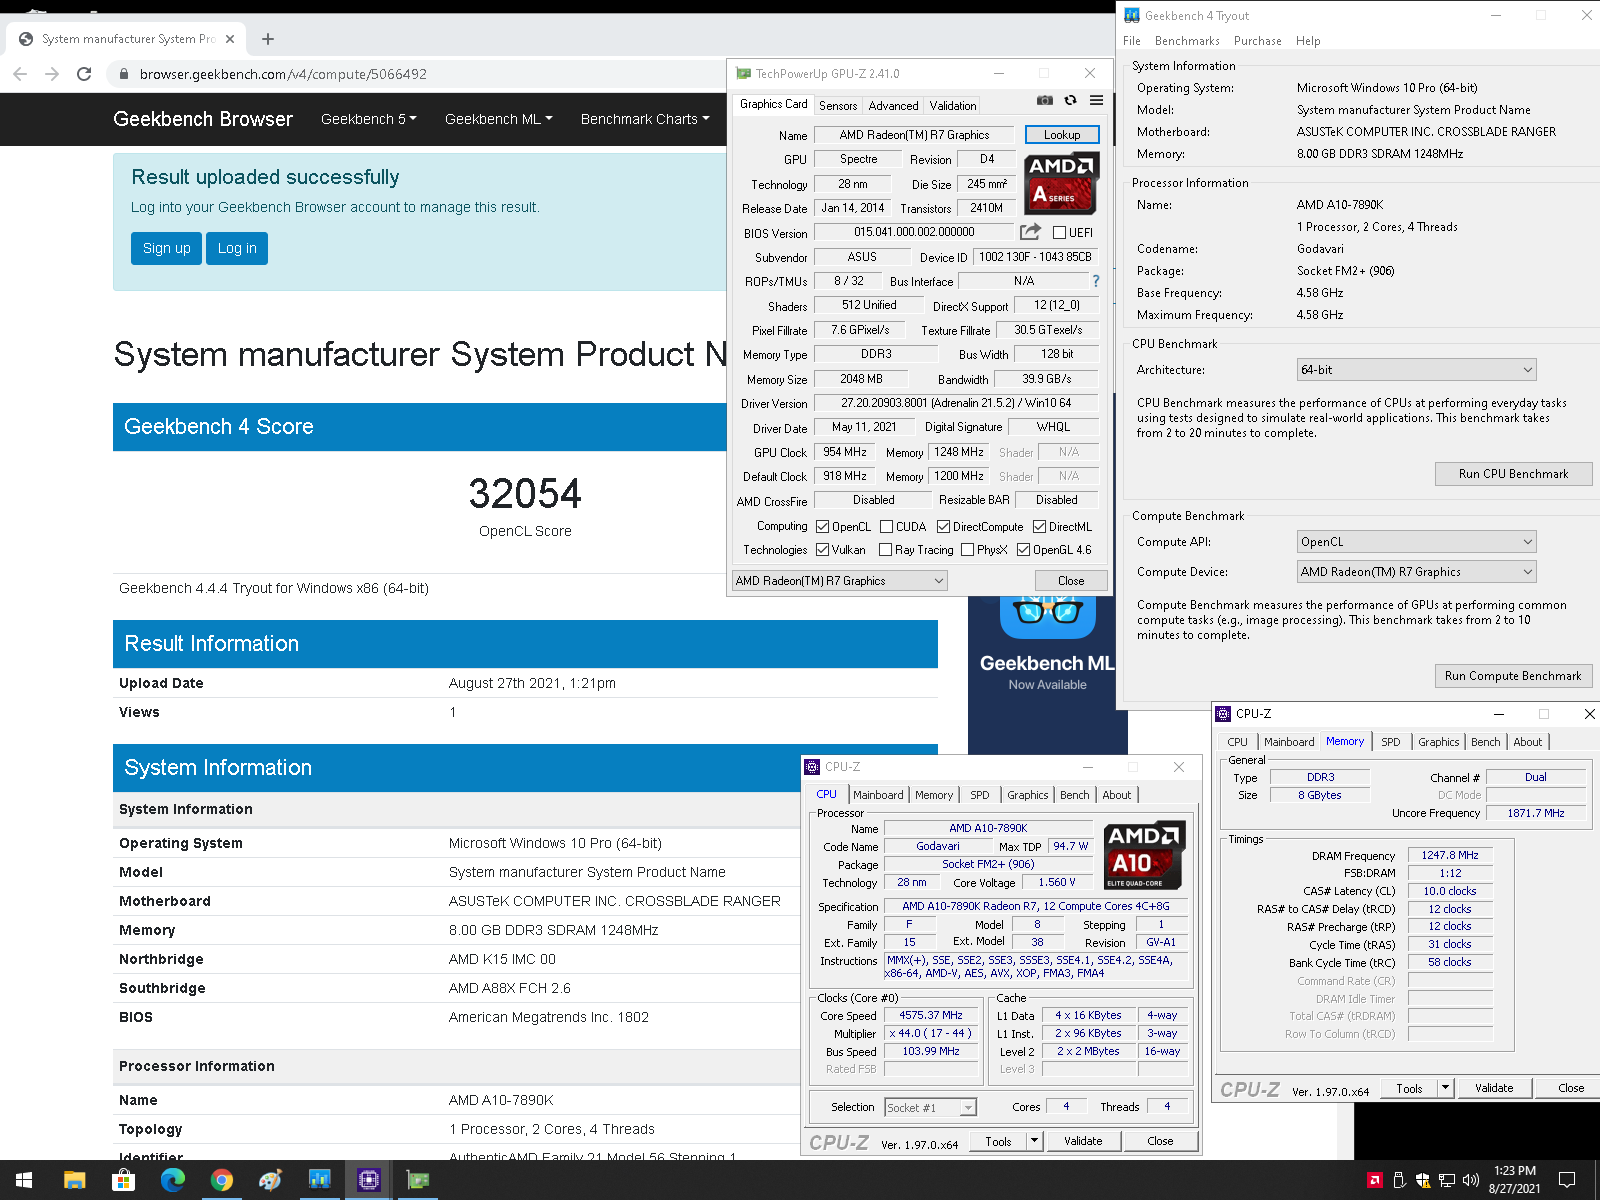The height and width of the screenshot is (1200, 1600).
Task: Click the AMD A-Series logo in GPU-Z
Action: click(1061, 183)
